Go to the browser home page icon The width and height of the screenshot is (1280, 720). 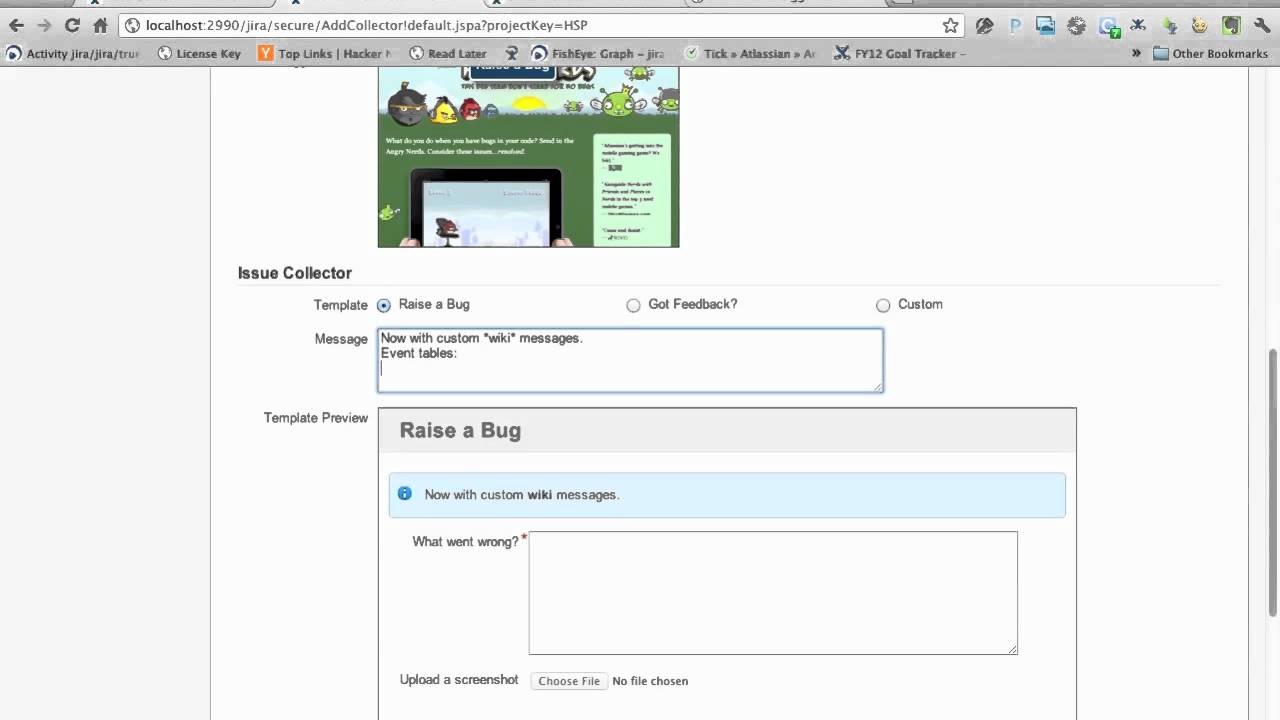click(99, 26)
